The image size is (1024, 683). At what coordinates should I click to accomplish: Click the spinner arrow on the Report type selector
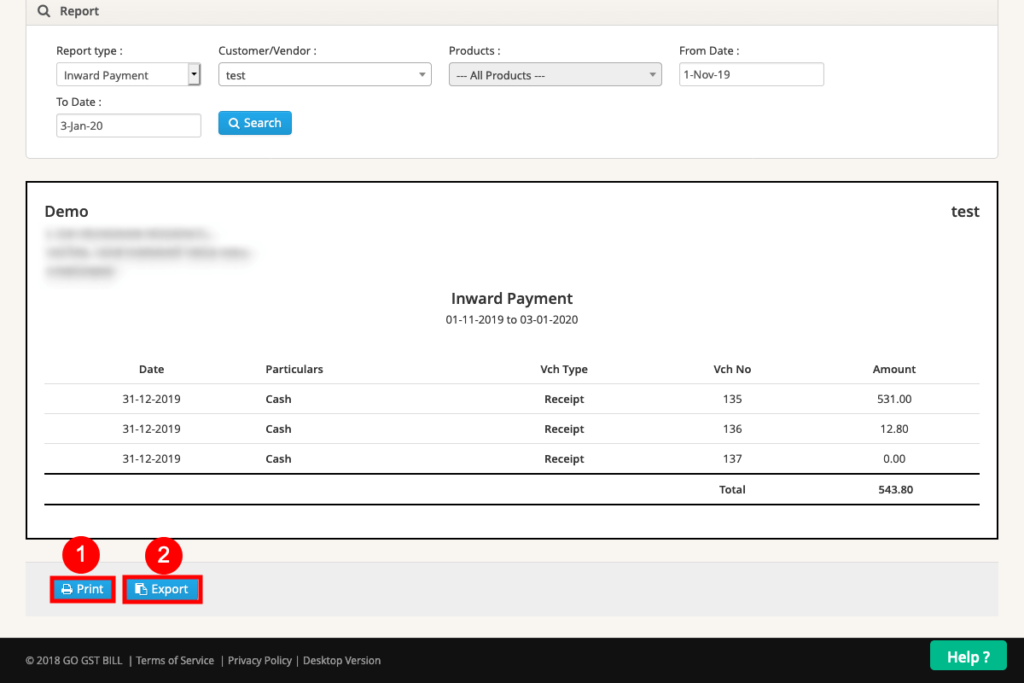pos(193,74)
